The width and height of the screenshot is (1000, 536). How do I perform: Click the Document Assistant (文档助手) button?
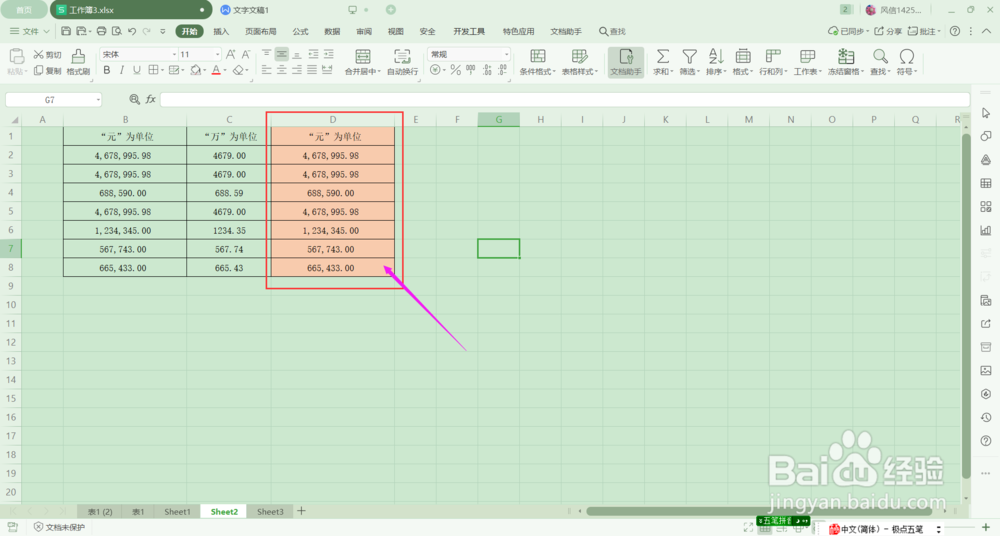pyautogui.click(x=626, y=62)
